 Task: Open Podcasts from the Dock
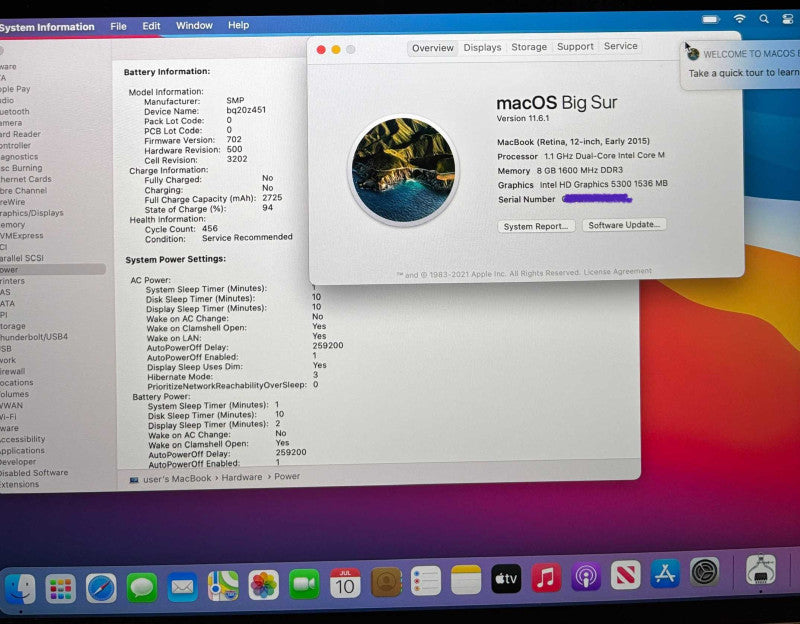point(586,576)
